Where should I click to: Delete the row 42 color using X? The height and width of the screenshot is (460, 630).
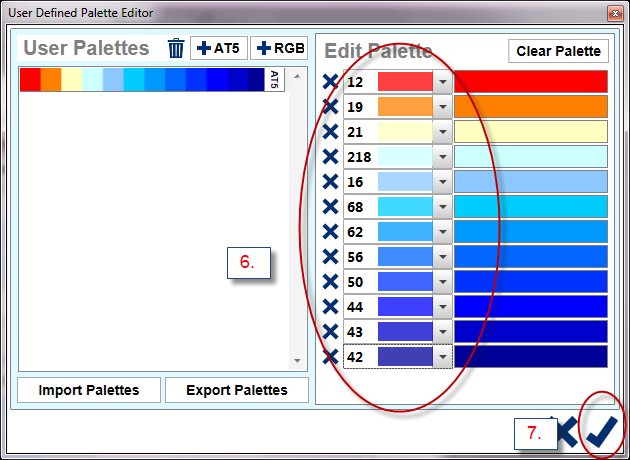click(330, 356)
